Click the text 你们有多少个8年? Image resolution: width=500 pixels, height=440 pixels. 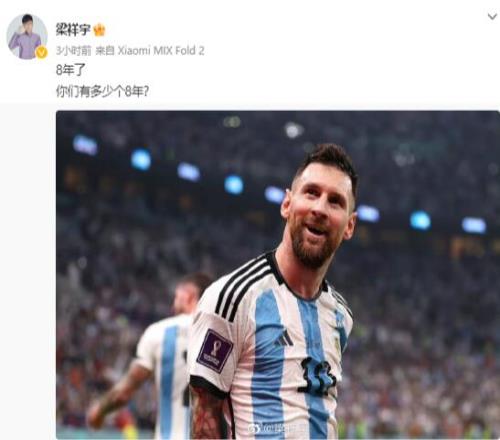[102, 91]
